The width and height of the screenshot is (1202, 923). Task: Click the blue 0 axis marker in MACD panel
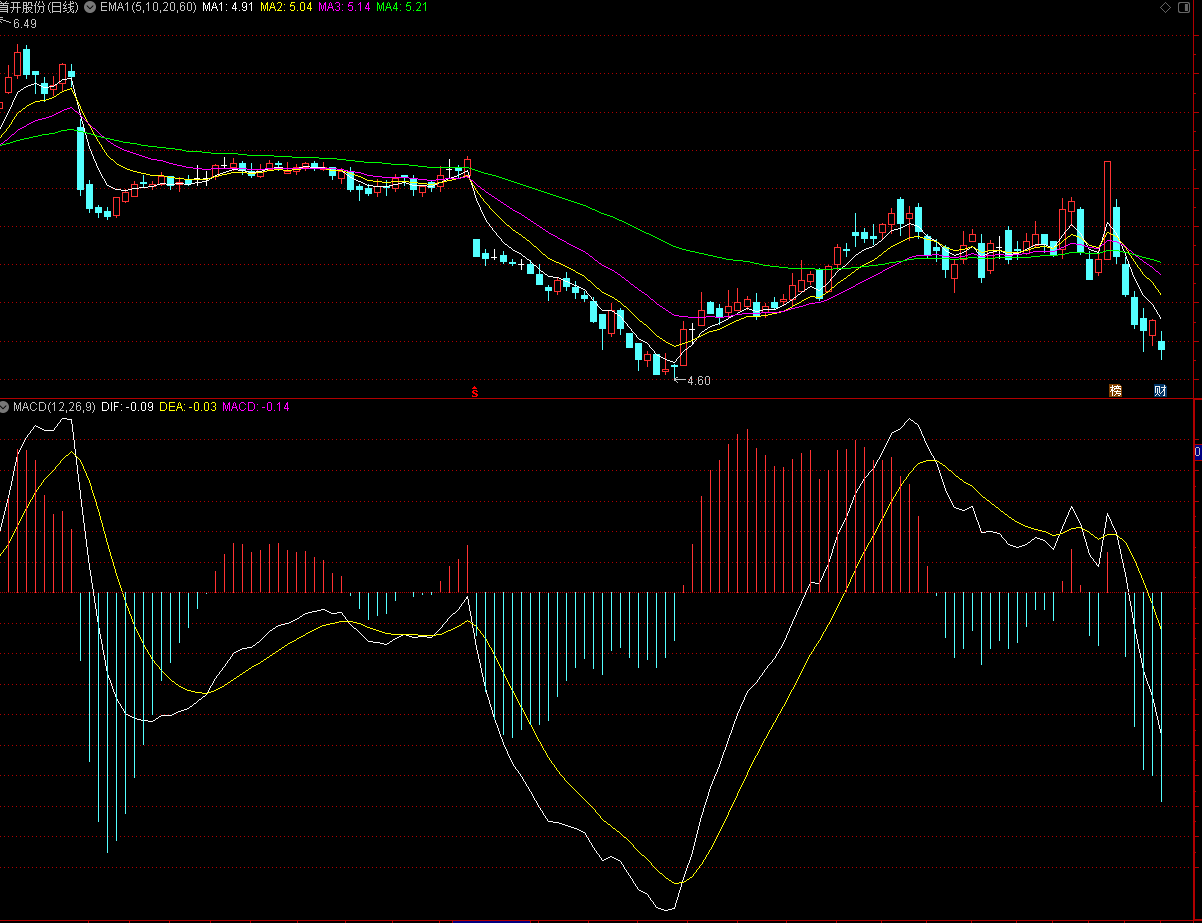[x=1197, y=452]
